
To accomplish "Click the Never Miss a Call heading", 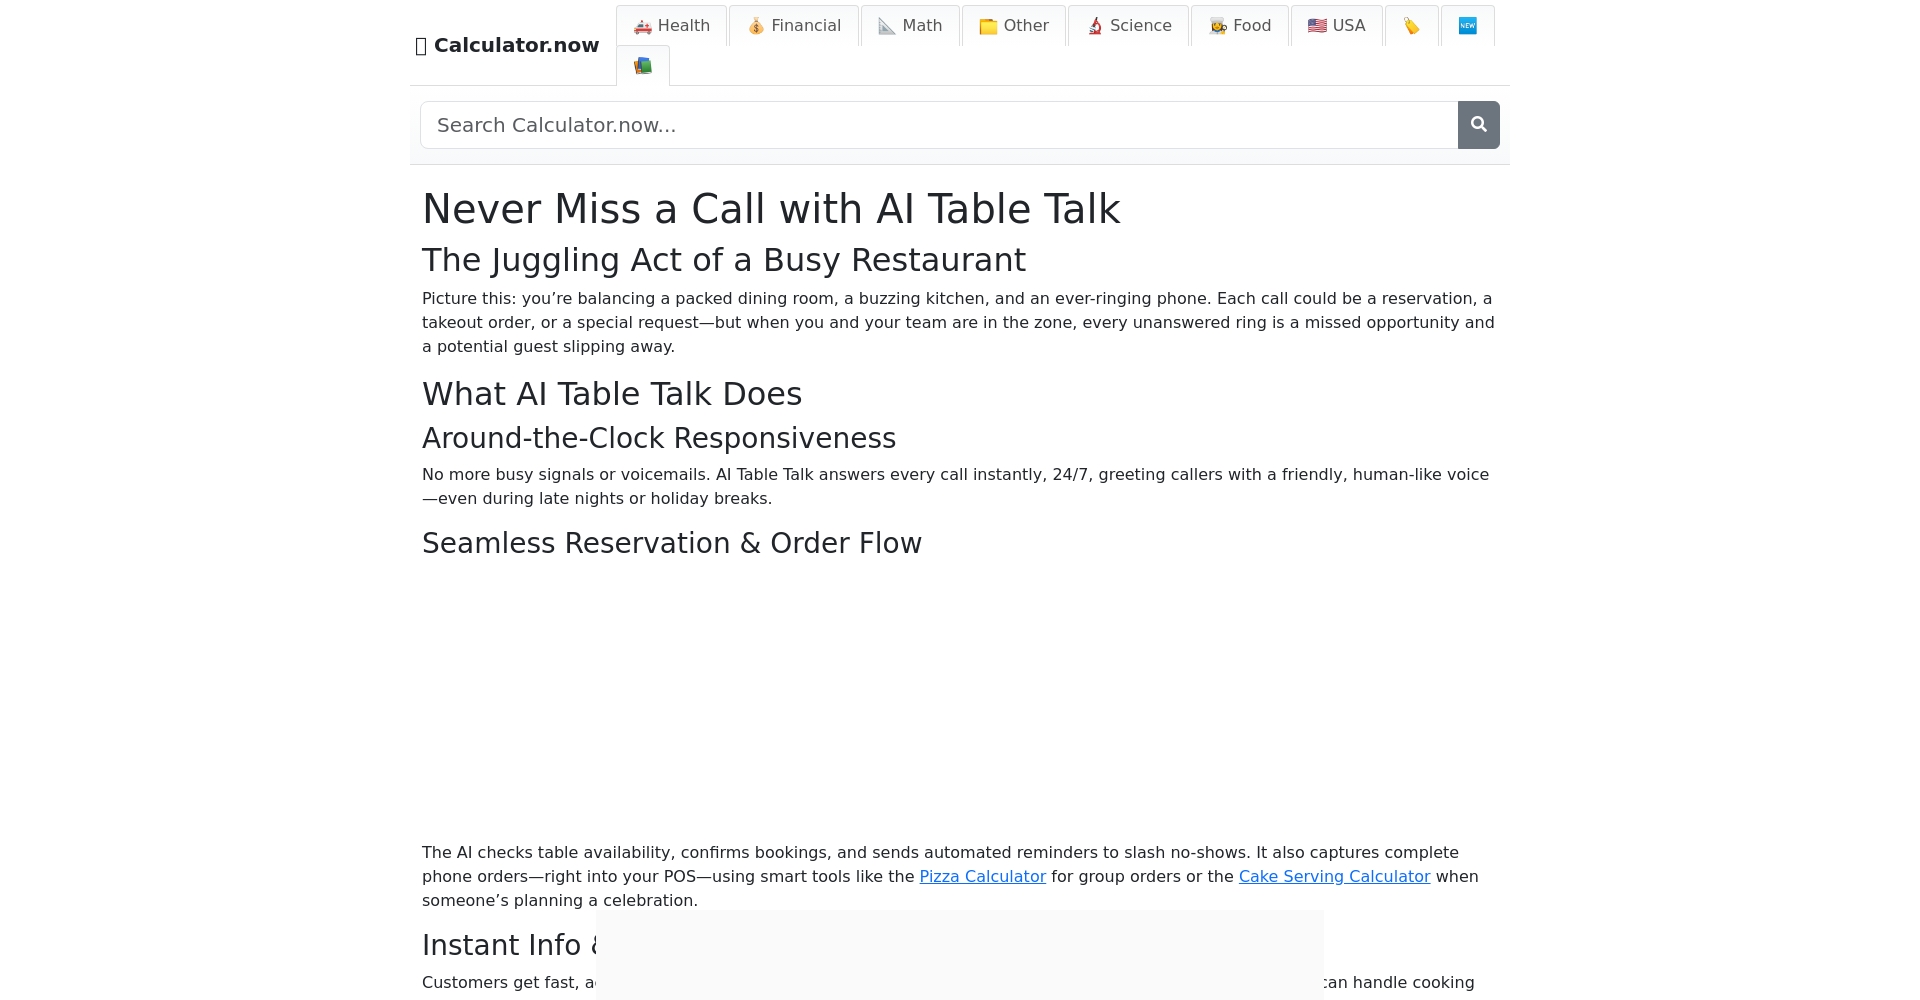I will pyautogui.click(x=770, y=209).
